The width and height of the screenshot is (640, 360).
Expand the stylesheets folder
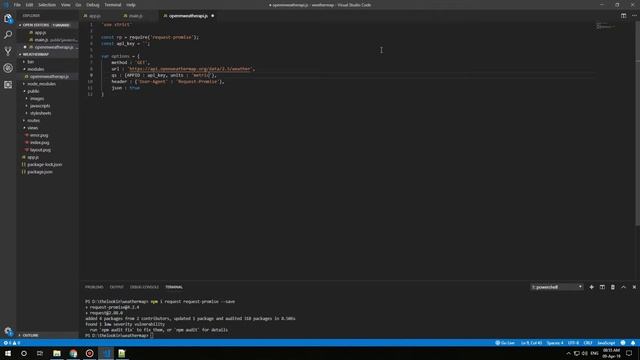pyautogui.click(x=47, y=113)
